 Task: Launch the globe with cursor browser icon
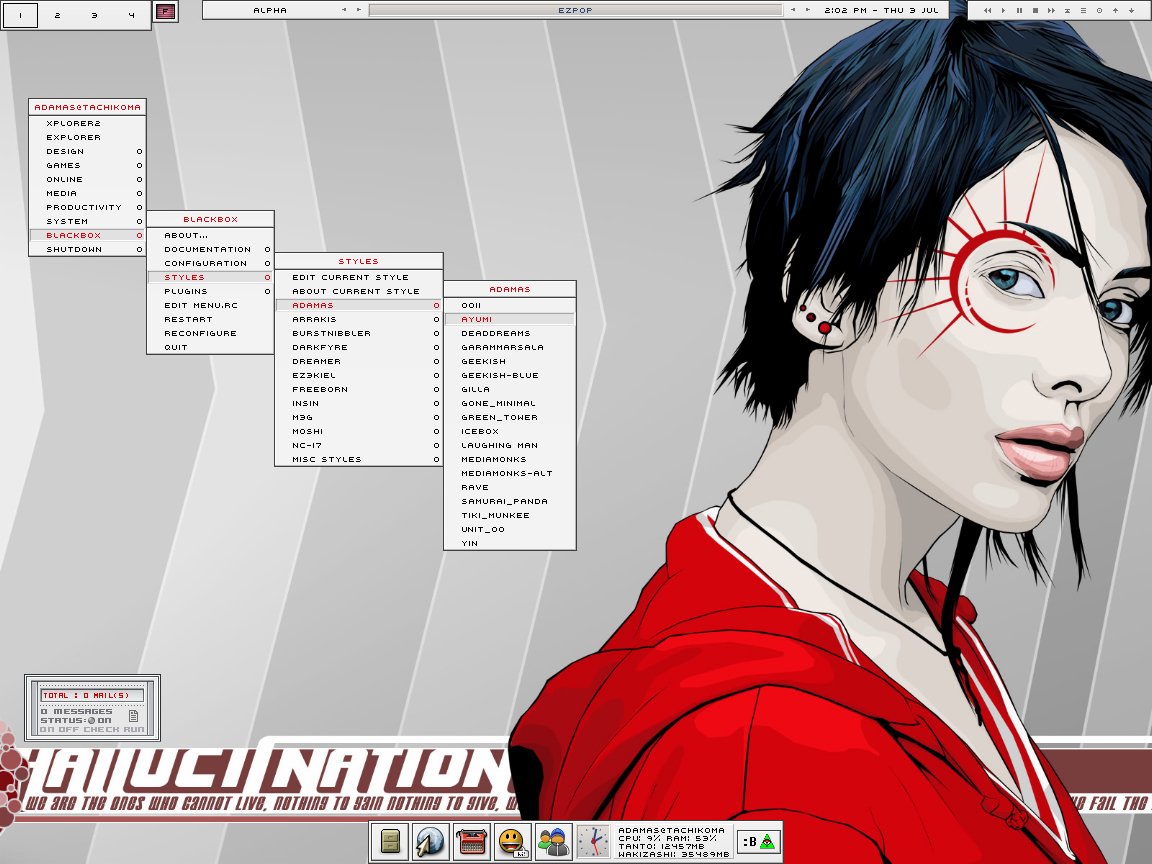coord(431,841)
